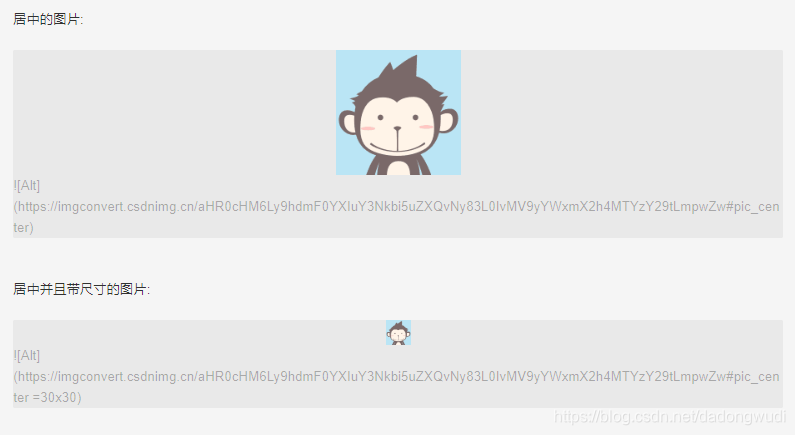
Task: Click the monkey's spiky hair tuft in large image
Action: [x=406, y=69]
